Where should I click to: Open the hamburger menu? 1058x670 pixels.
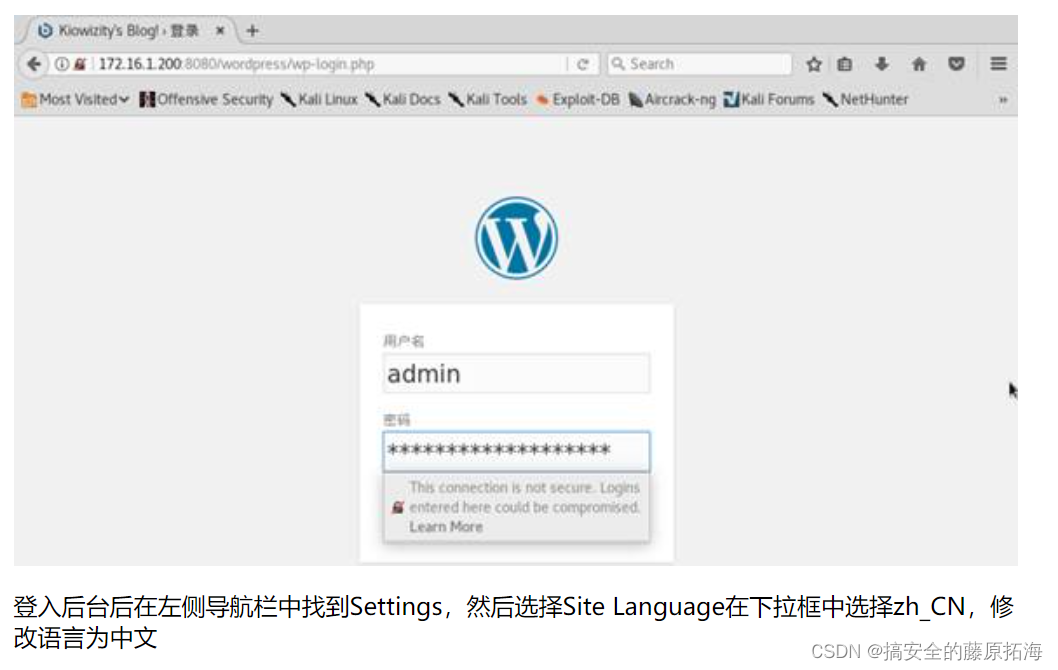[999, 64]
